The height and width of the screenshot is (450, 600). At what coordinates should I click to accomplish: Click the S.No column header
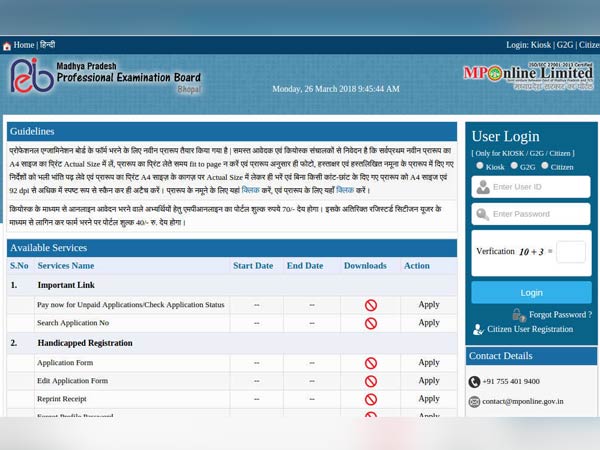pyautogui.click(x=19, y=266)
